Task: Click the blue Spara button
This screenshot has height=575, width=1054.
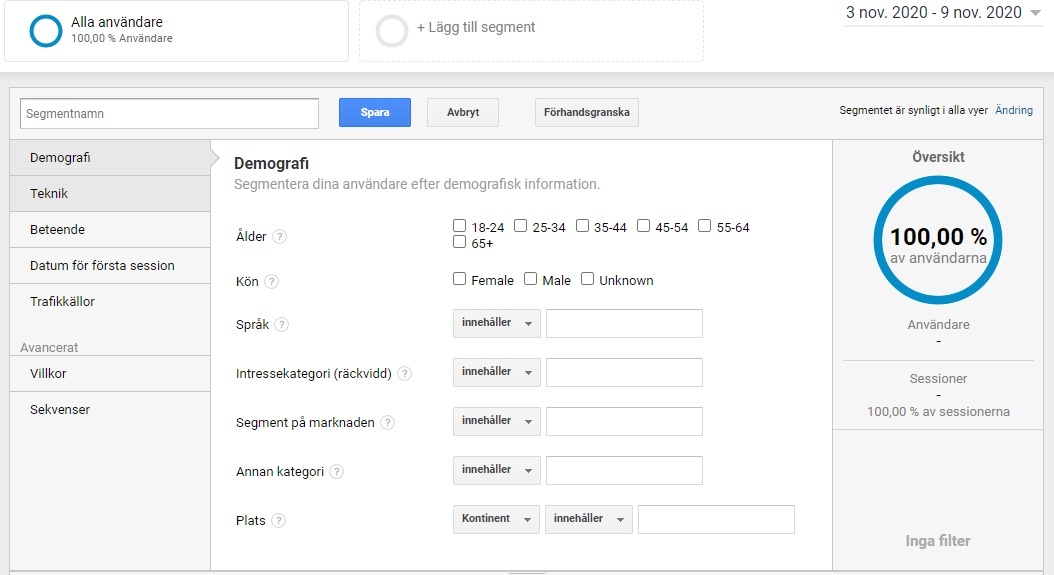Action: pyautogui.click(x=375, y=113)
